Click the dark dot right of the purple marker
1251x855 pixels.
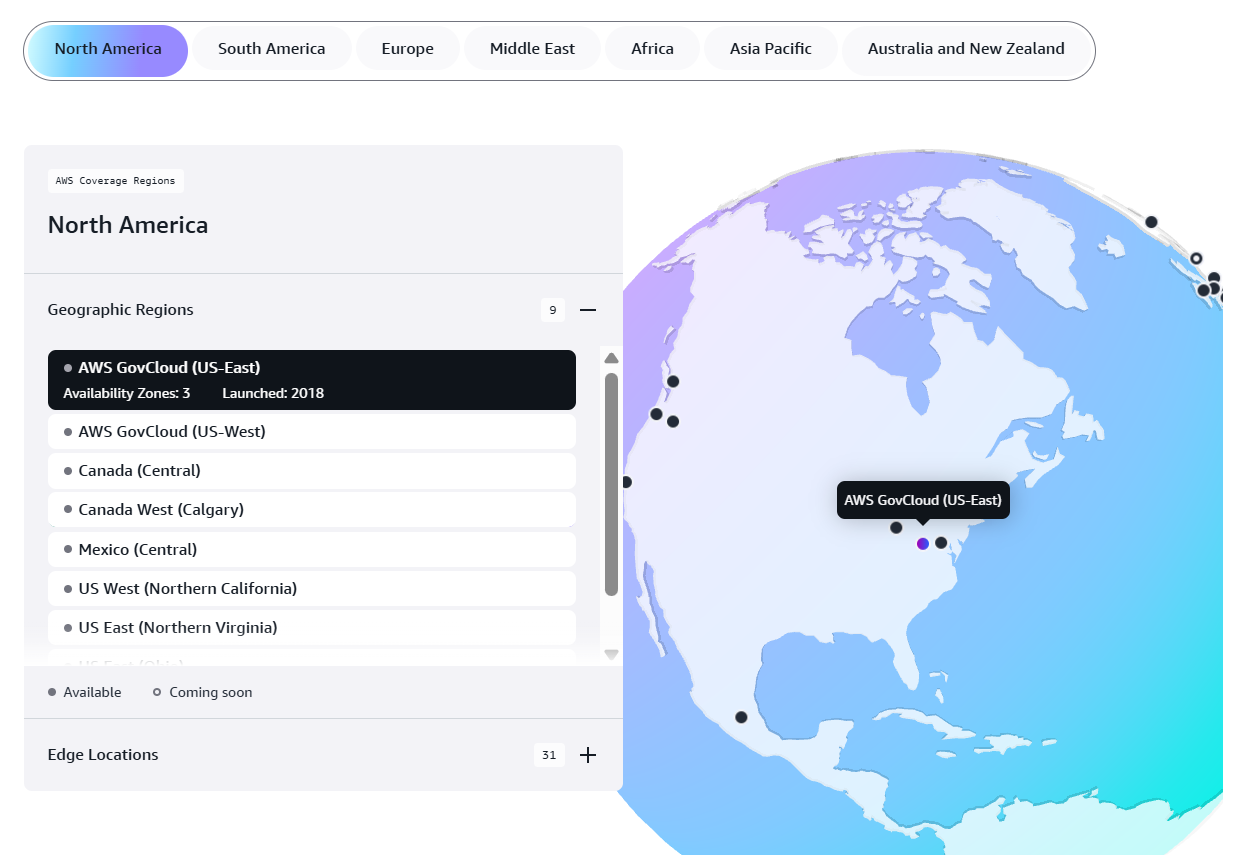point(941,543)
